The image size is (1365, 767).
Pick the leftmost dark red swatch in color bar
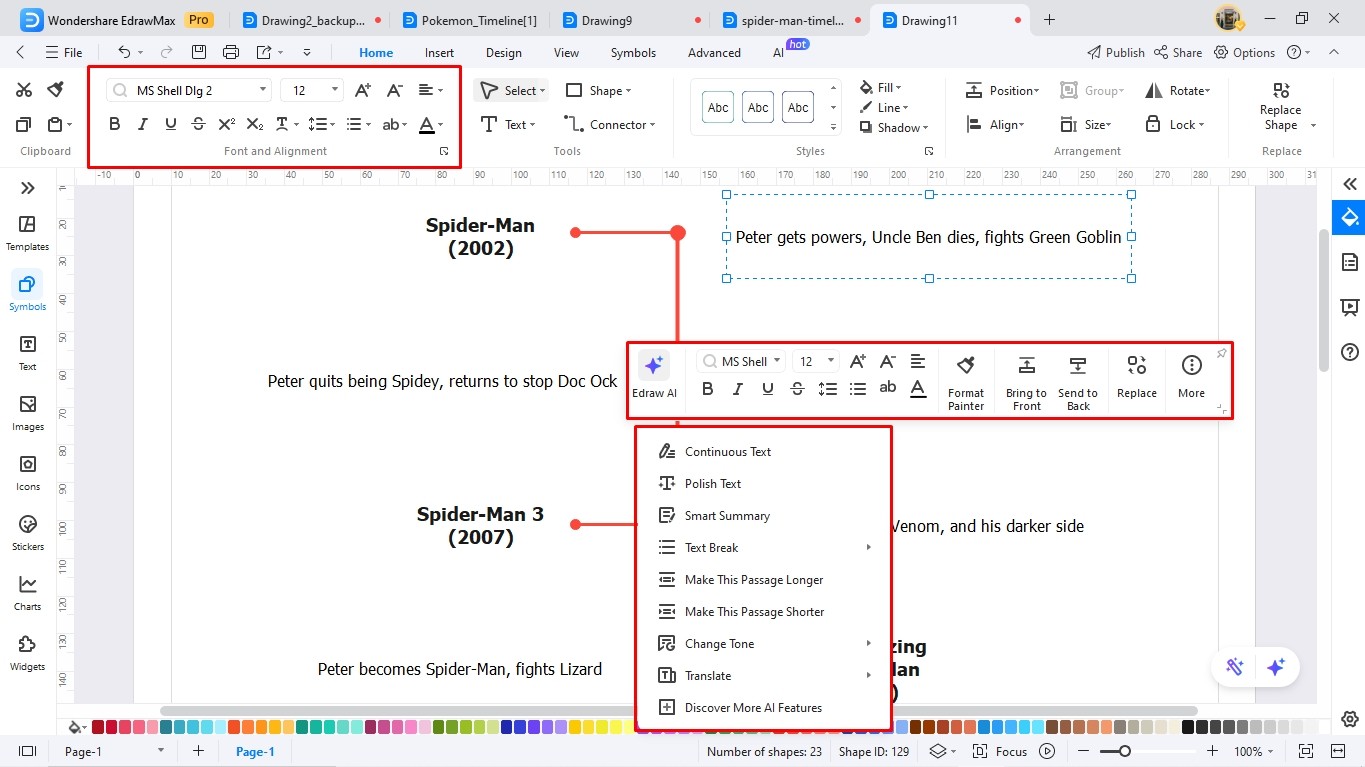[x=97, y=727]
